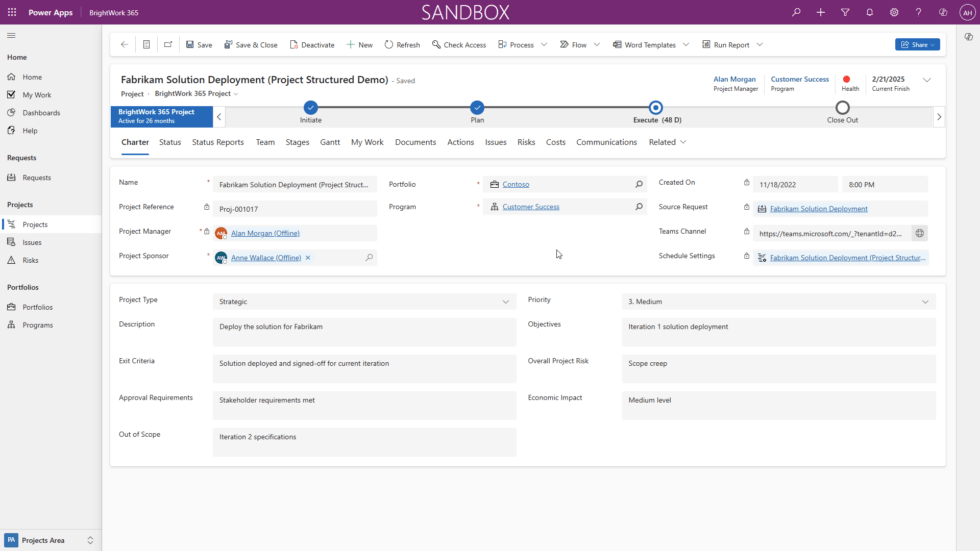Open the Power Apps app launcher grid
This screenshot has width=980, height=551.
(x=12, y=12)
